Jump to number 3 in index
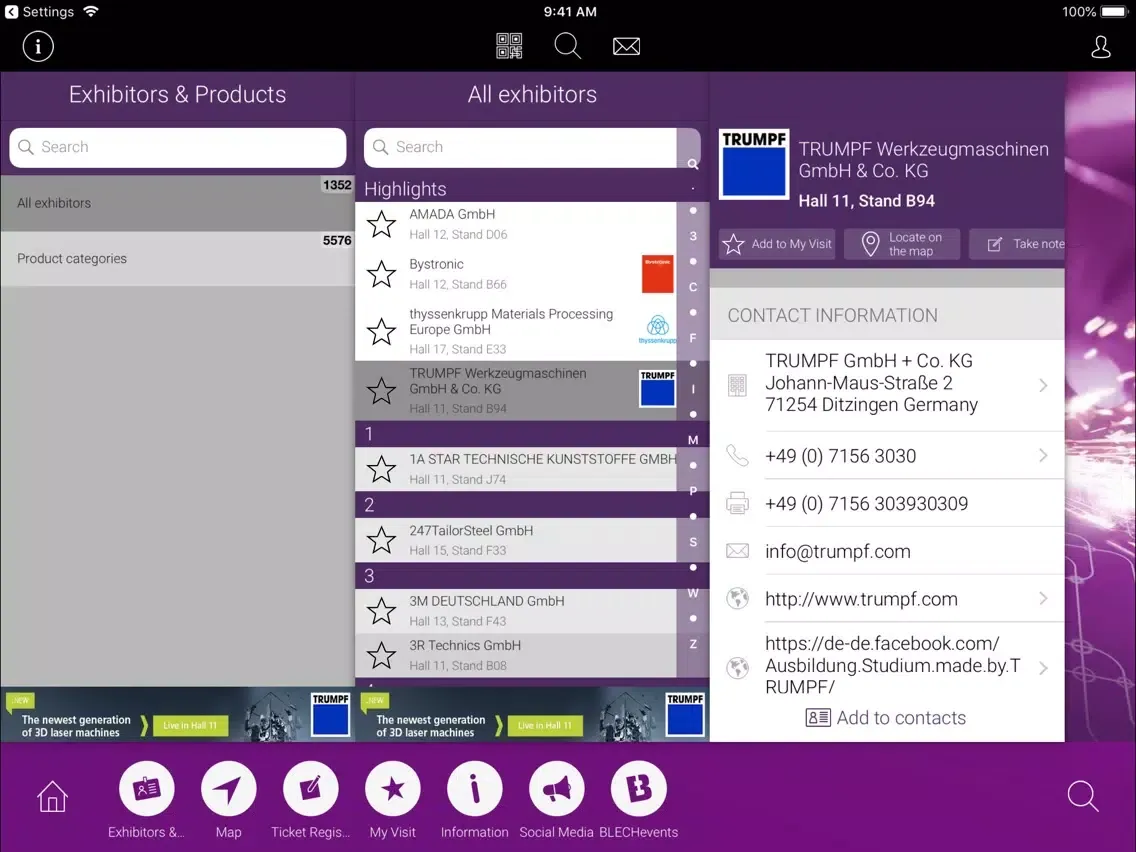 coord(693,236)
